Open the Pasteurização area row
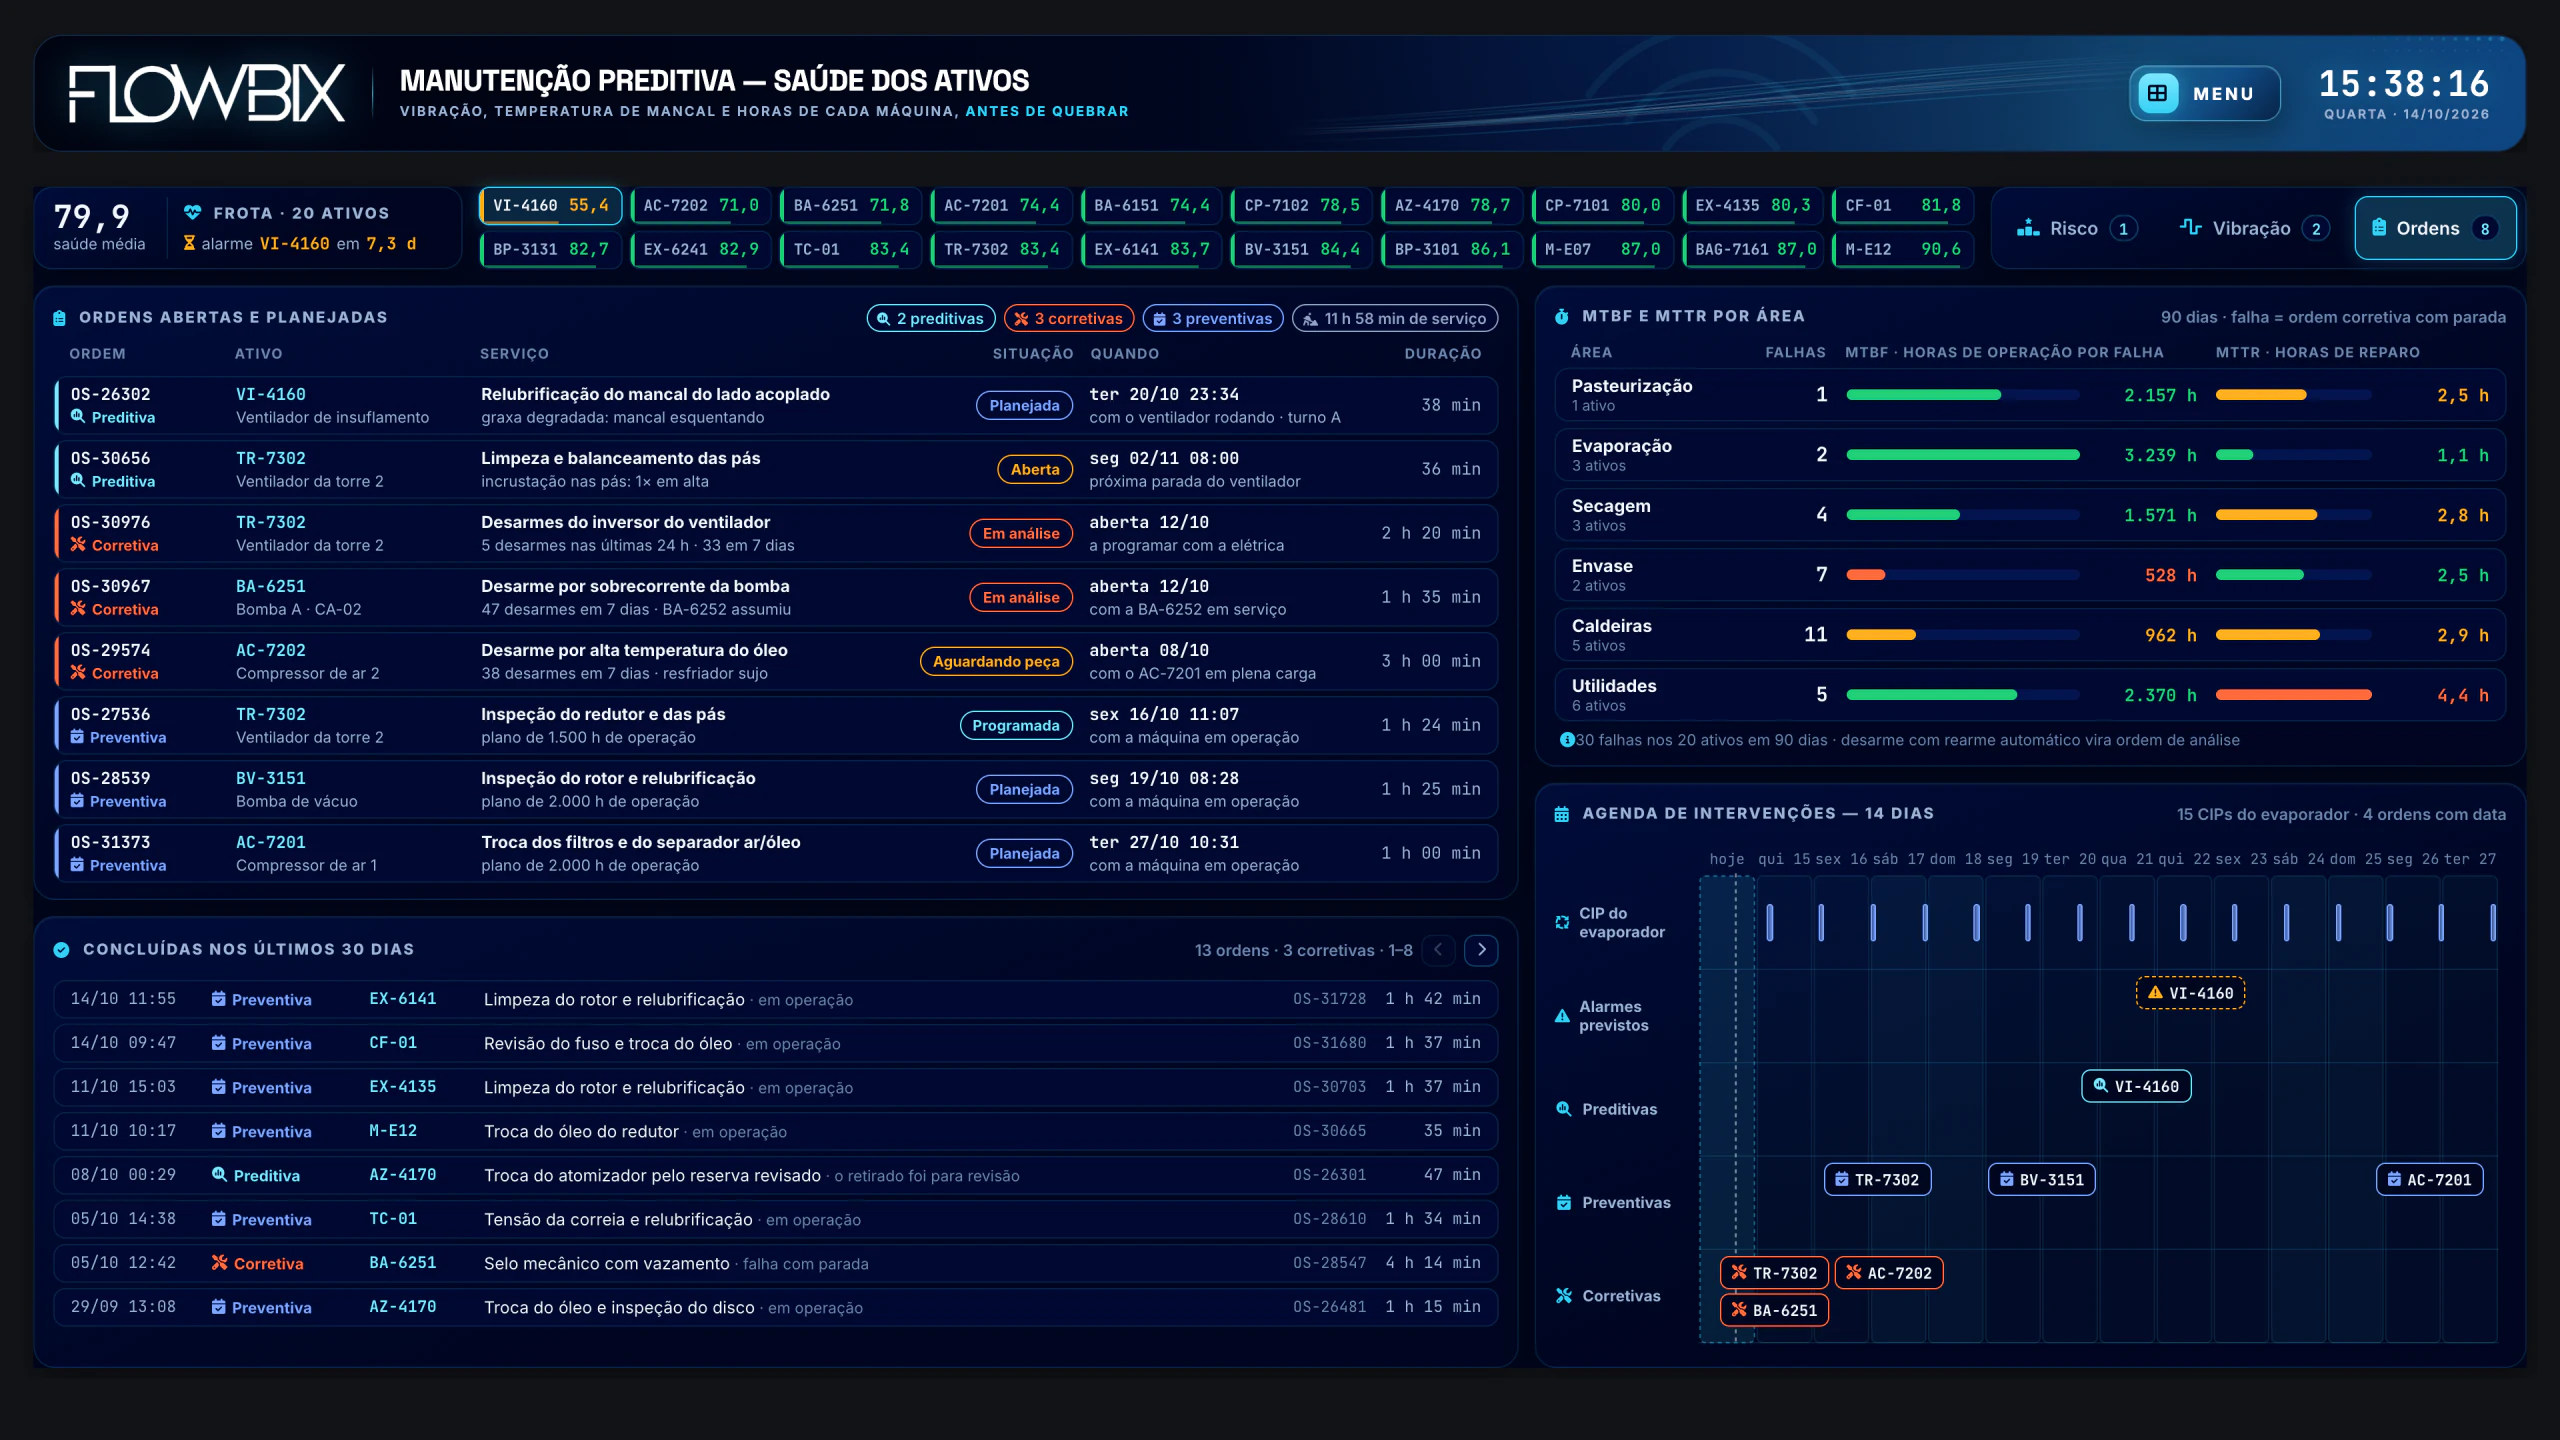2560x1440 pixels. (2030, 395)
